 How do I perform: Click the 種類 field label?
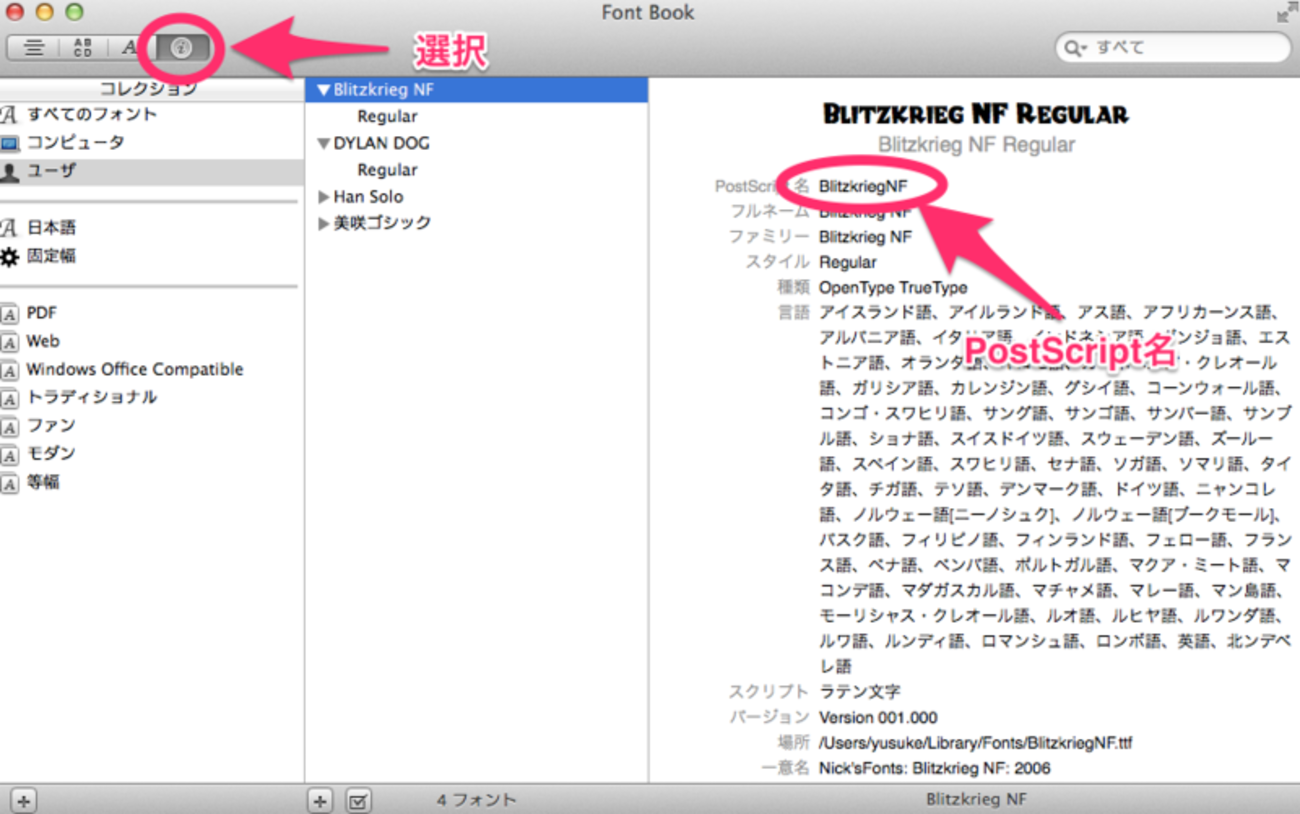(x=794, y=288)
